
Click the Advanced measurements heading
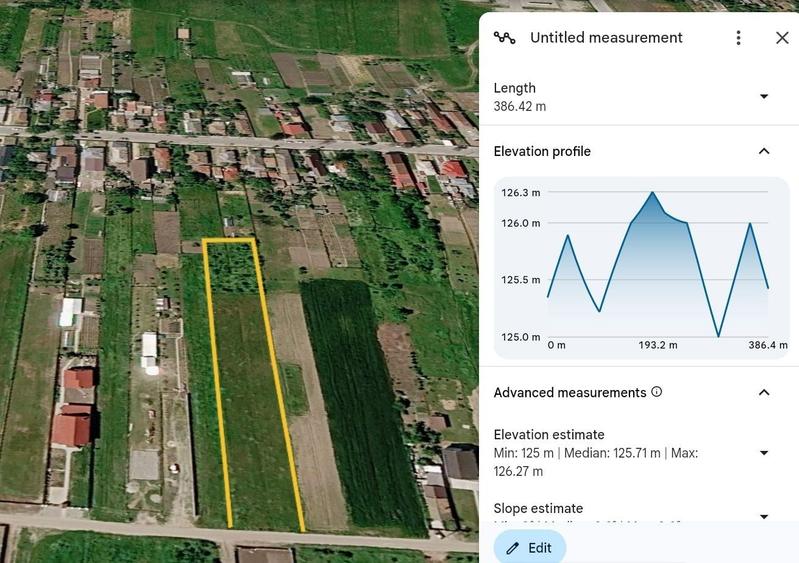(570, 392)
